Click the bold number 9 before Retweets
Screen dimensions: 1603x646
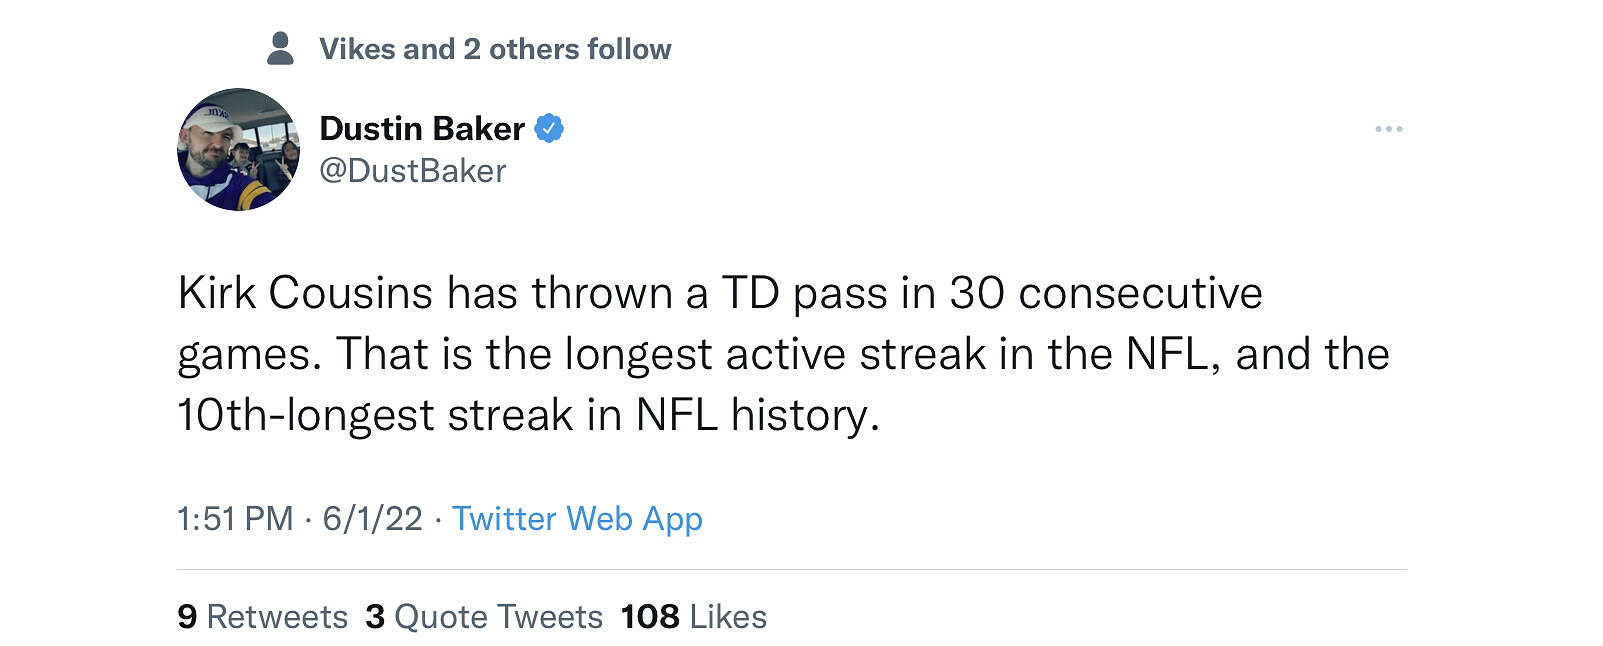tap(187, 616)
